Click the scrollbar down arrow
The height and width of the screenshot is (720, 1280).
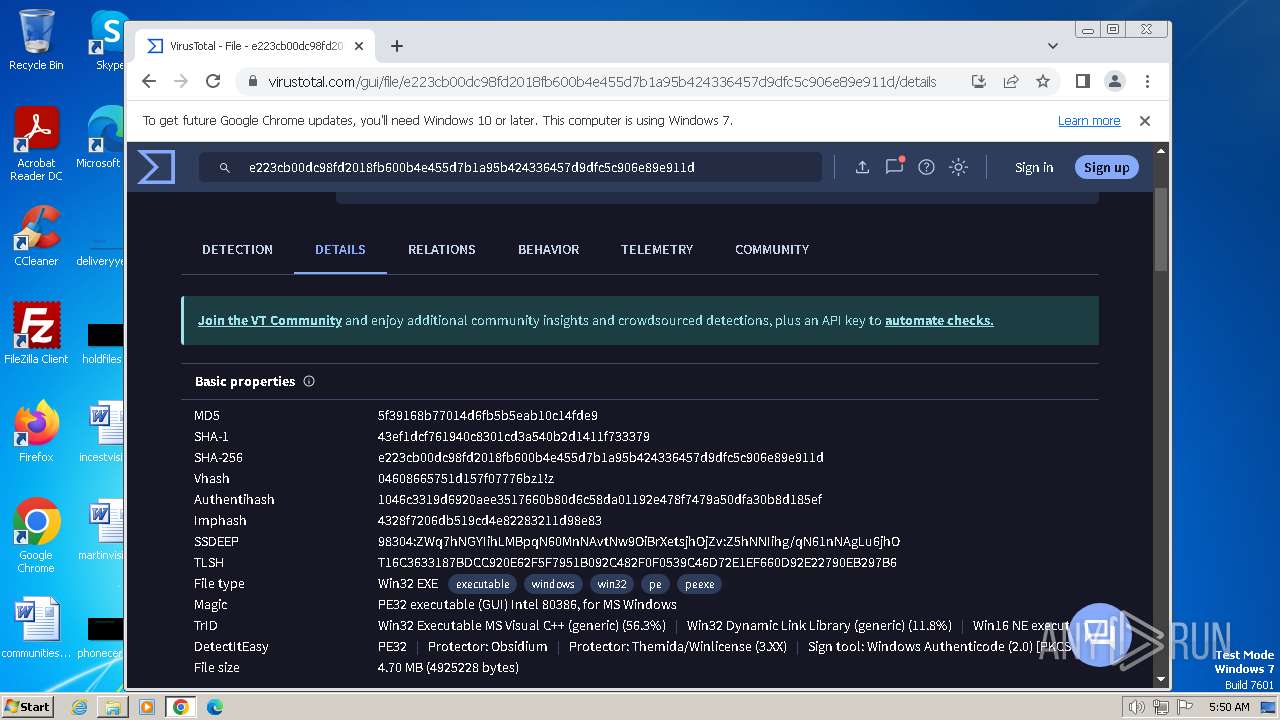pos(1160,679)
